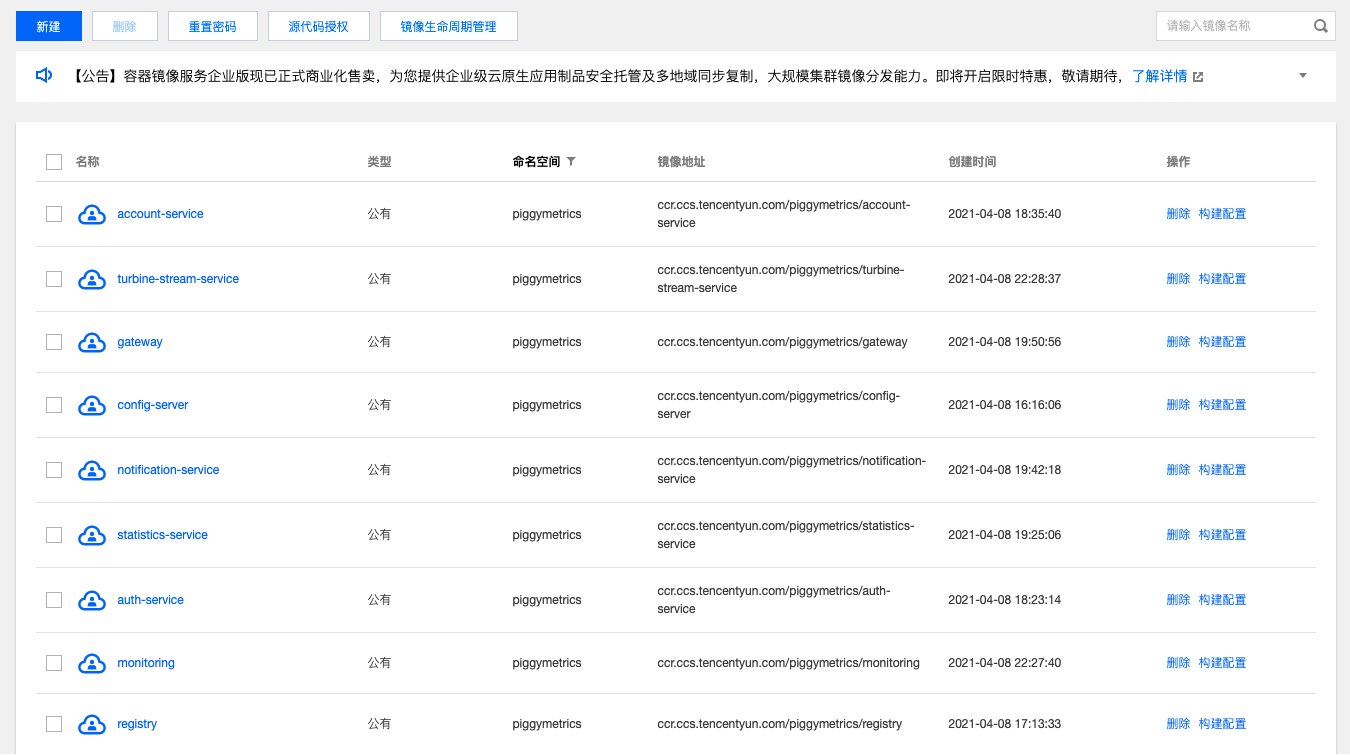Check the notification-service row checkbox
Image resolution: width=1350 pixels, height=755 pixels.
click(x=54, y=470)
